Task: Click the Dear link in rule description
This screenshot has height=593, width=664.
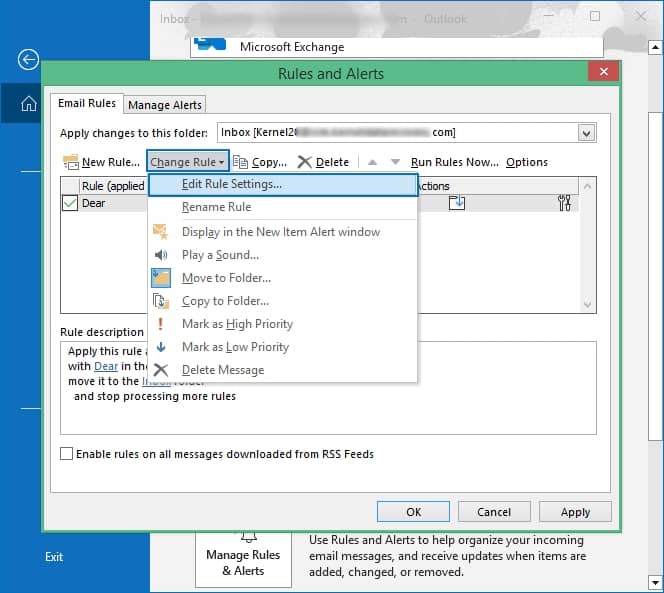Action: coord(106,366)
